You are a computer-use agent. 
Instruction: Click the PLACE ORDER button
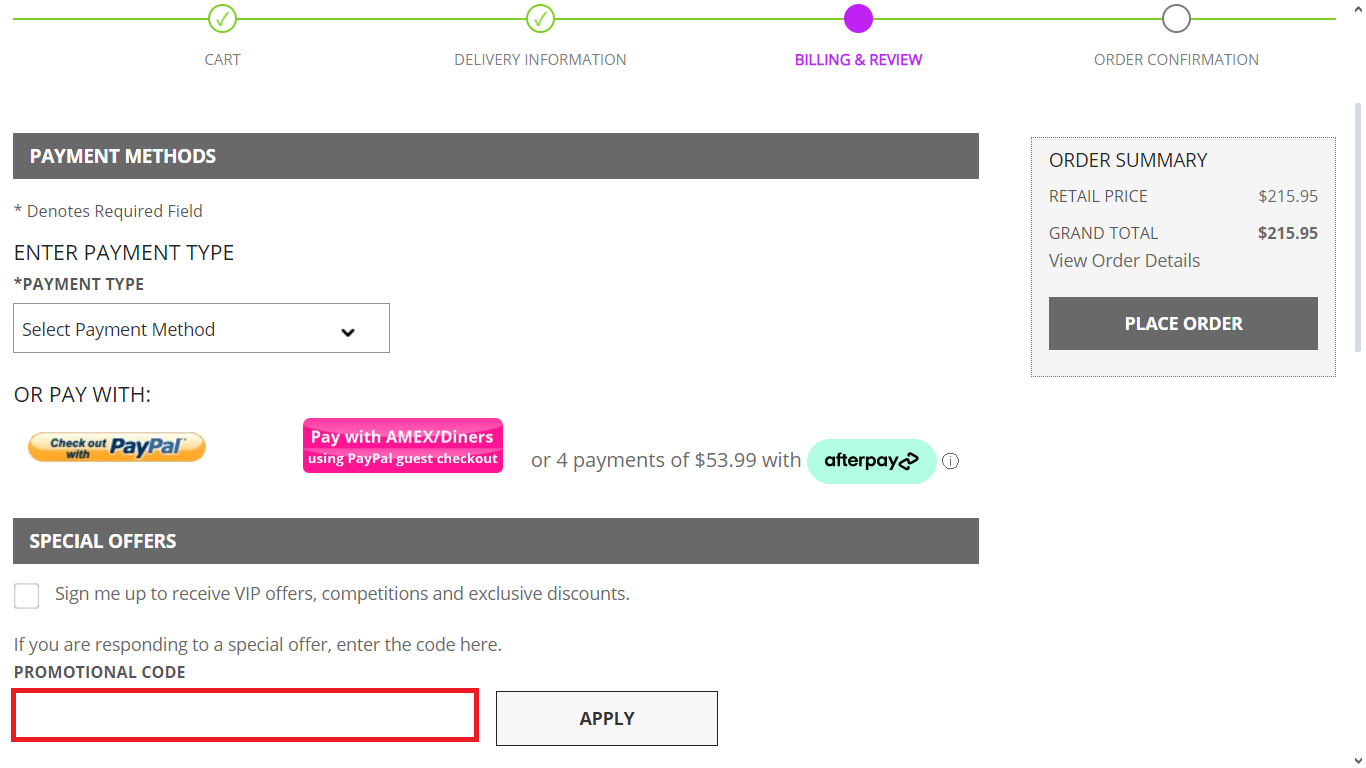[1183, 323]
